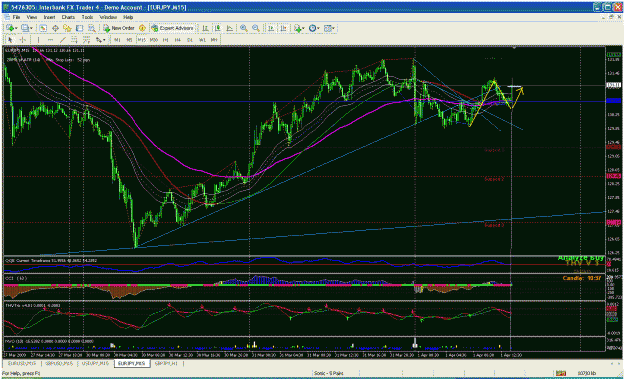Open the Tools menu

87,17
